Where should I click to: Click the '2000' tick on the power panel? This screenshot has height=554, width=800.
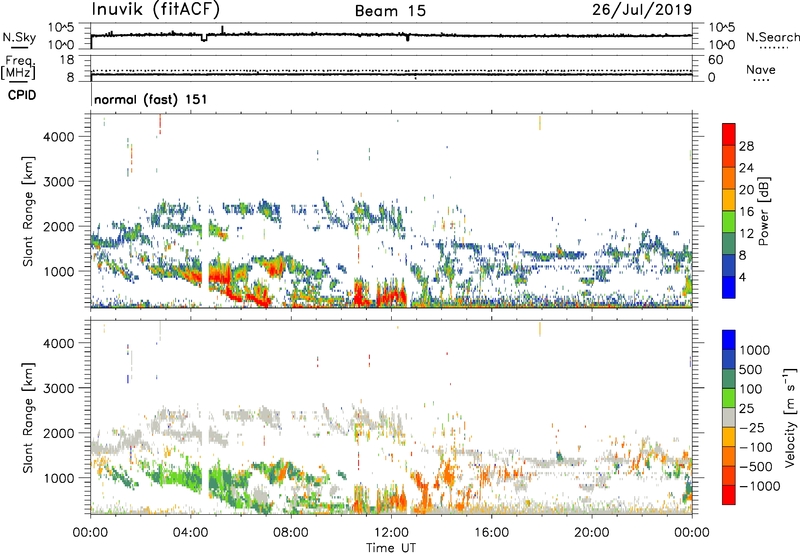pyautogui.click(x=59, y=226)
